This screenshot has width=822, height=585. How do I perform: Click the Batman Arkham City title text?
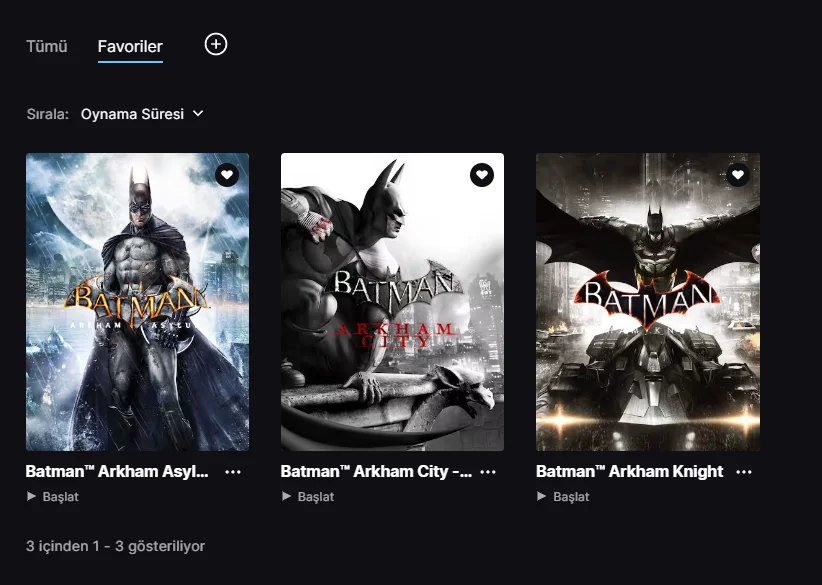click(x=375, y=472)
